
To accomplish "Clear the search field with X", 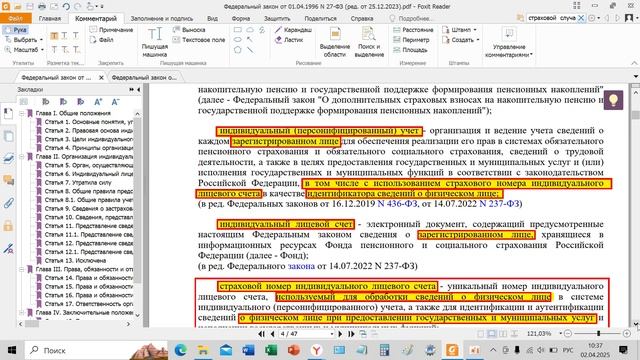I will tap(581, 18).
